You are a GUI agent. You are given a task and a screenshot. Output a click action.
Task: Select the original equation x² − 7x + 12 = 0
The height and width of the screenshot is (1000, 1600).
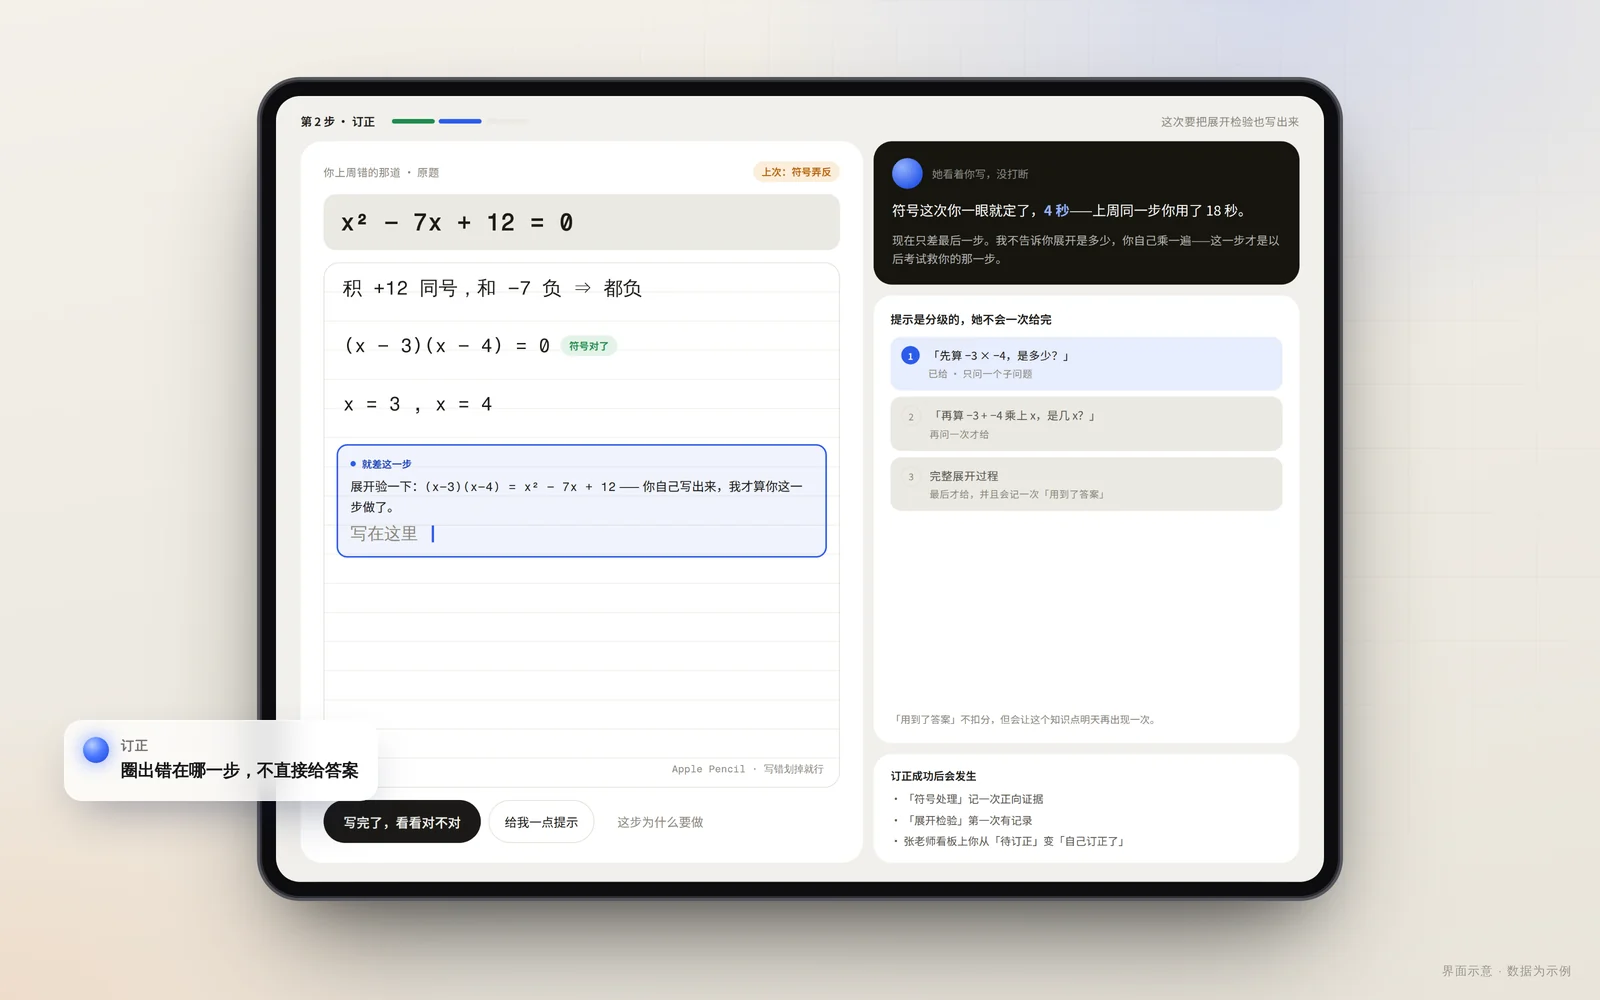(x=582, y=222)
